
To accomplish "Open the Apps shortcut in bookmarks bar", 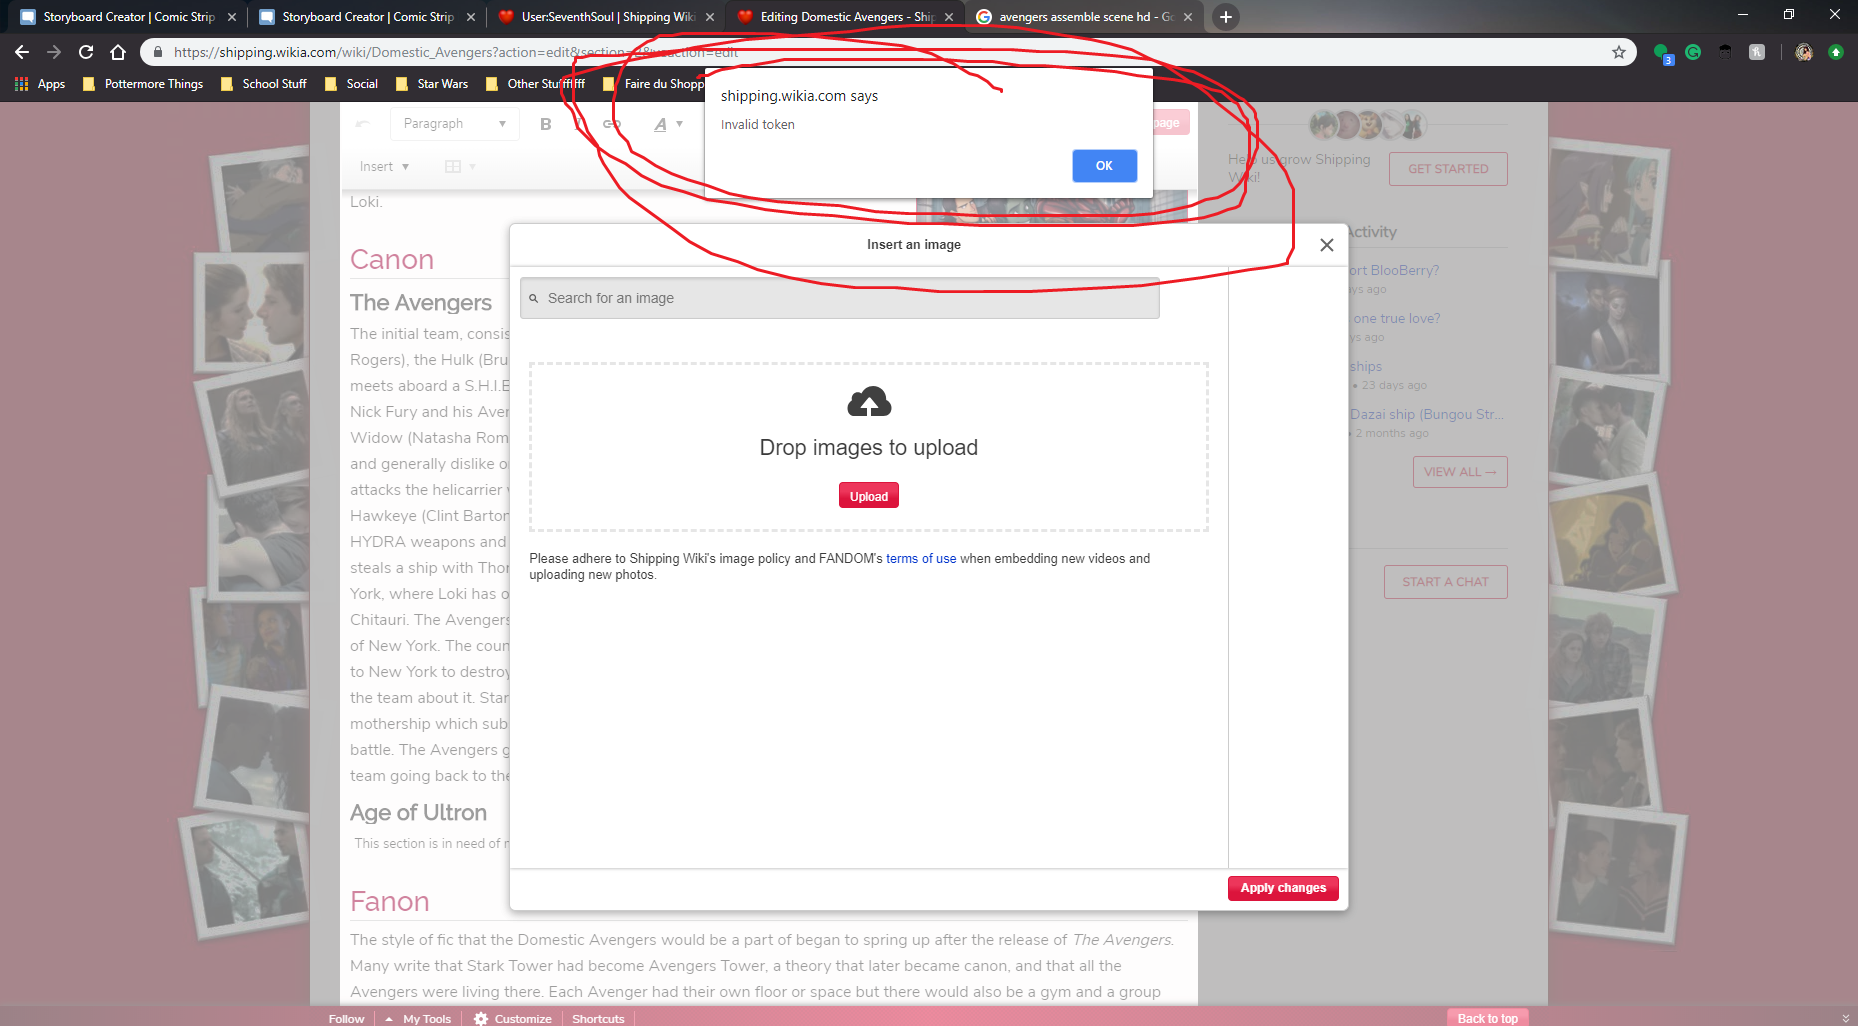I will (40, 84).
